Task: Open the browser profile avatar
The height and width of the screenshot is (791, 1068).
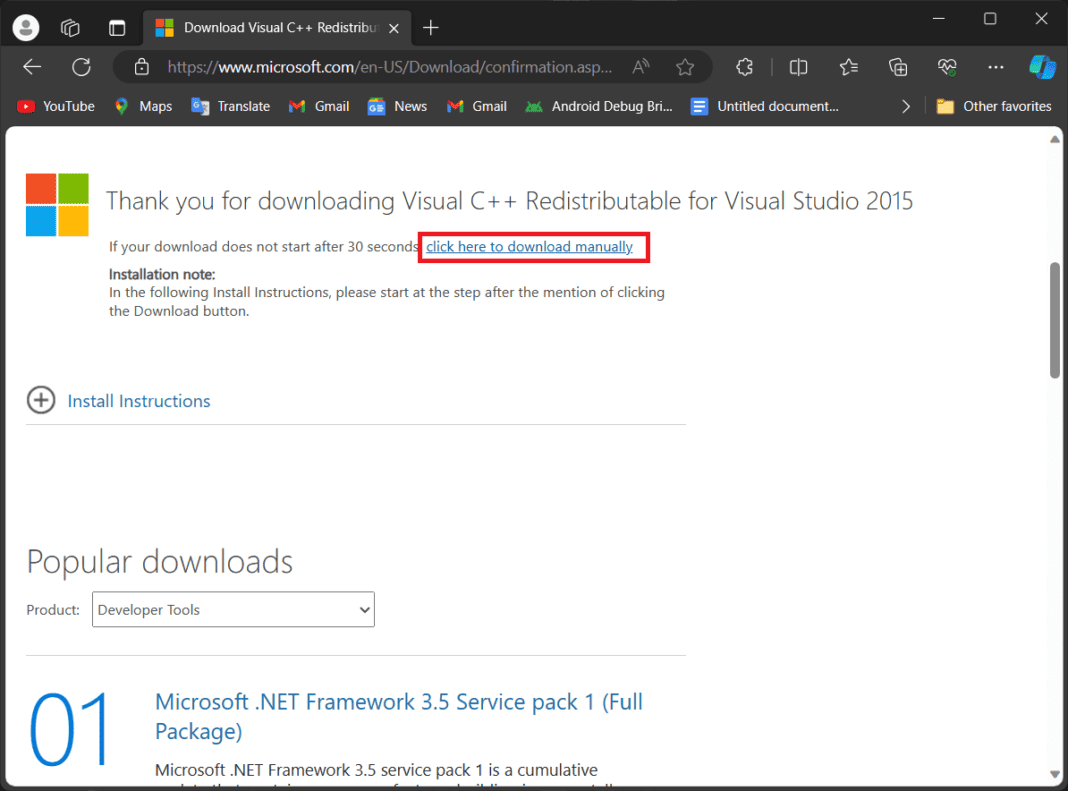Action: (25, 27)
